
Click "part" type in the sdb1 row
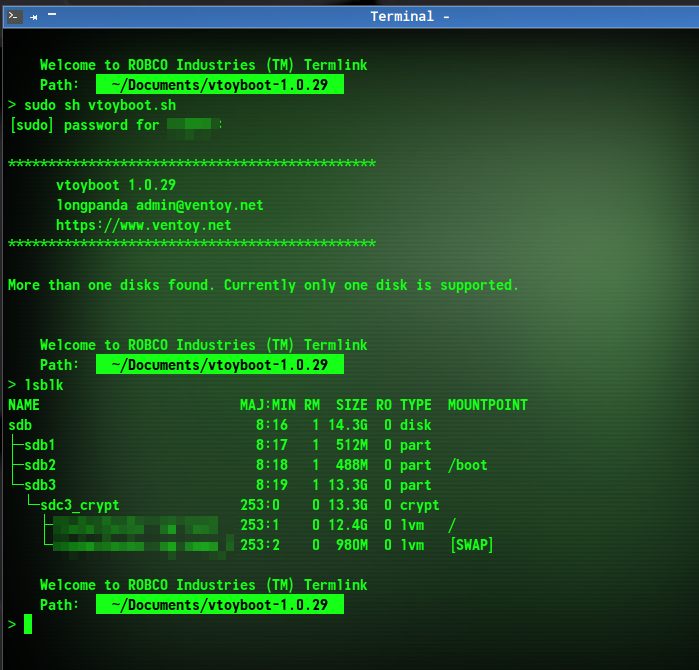[415, 446]
